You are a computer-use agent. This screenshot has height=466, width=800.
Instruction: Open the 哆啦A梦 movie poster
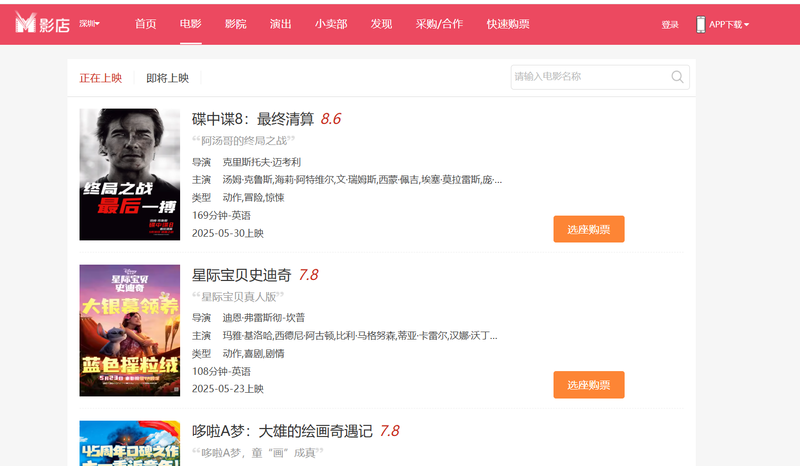130,443
